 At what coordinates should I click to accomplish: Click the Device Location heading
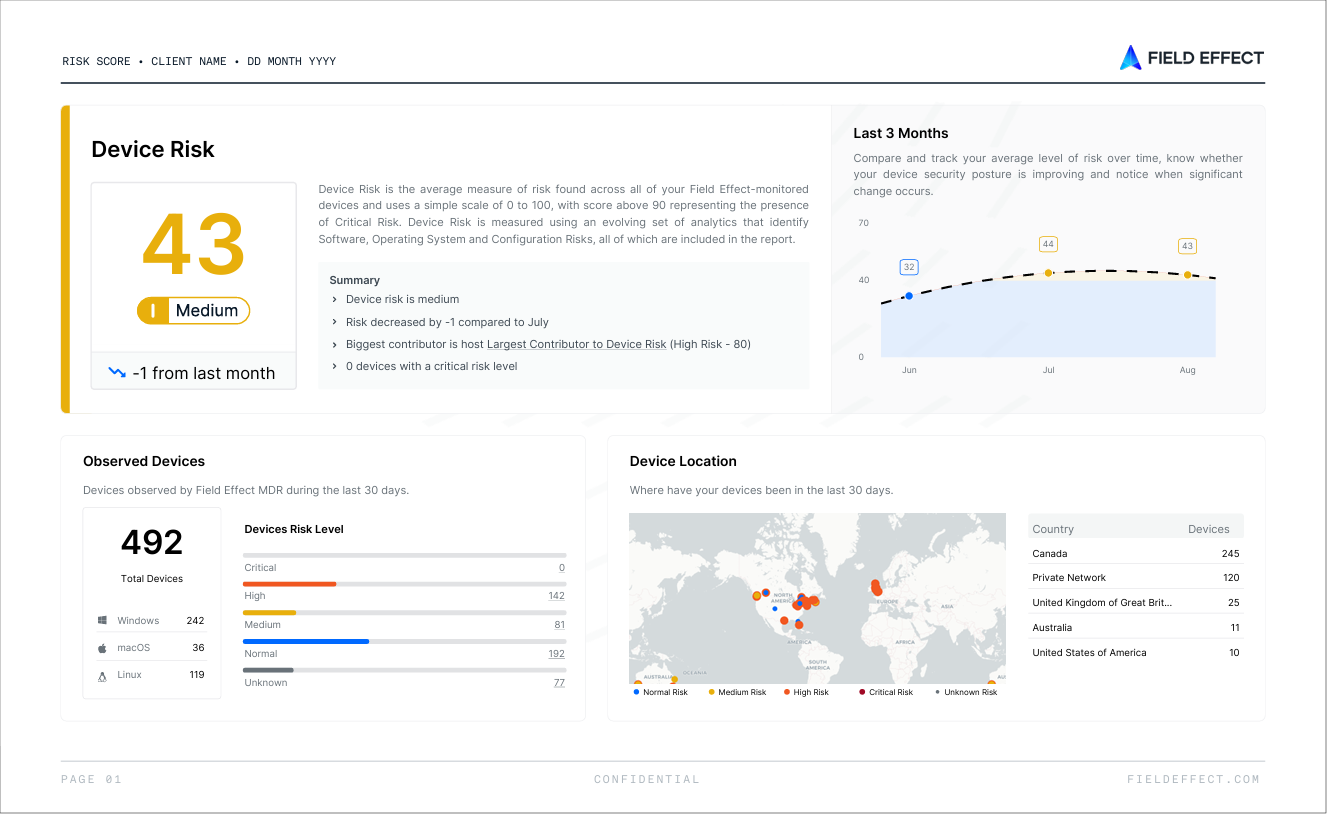pyautogui.click(x=683, y=461)
